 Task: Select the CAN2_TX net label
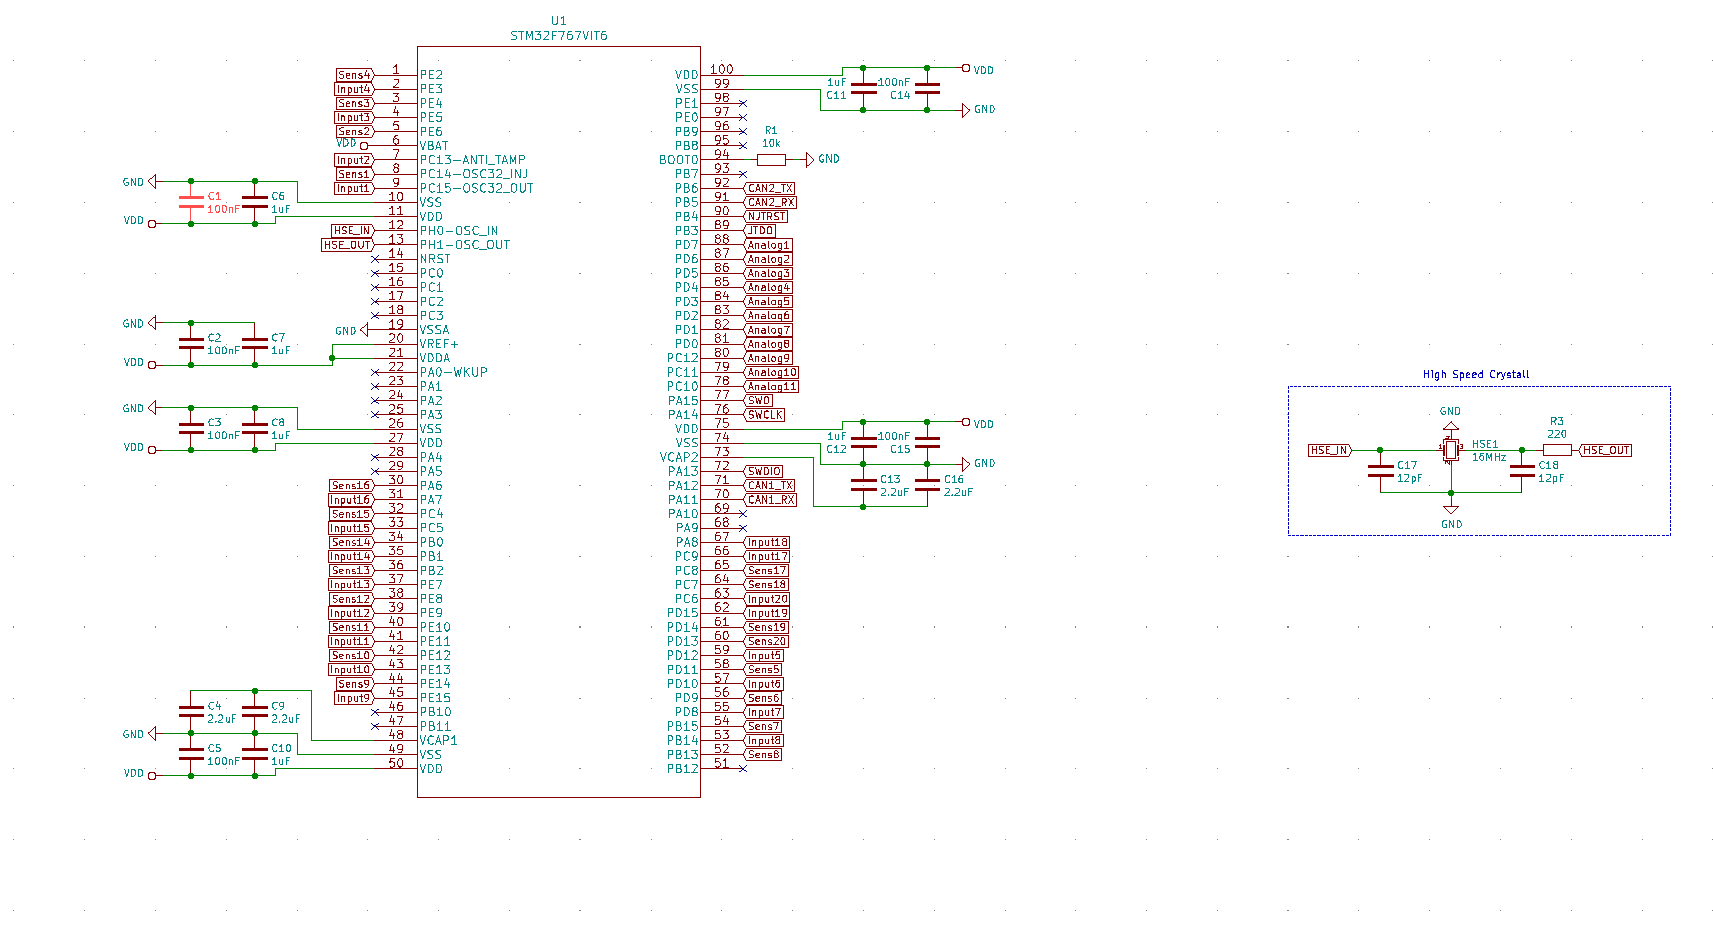point(770,188)
